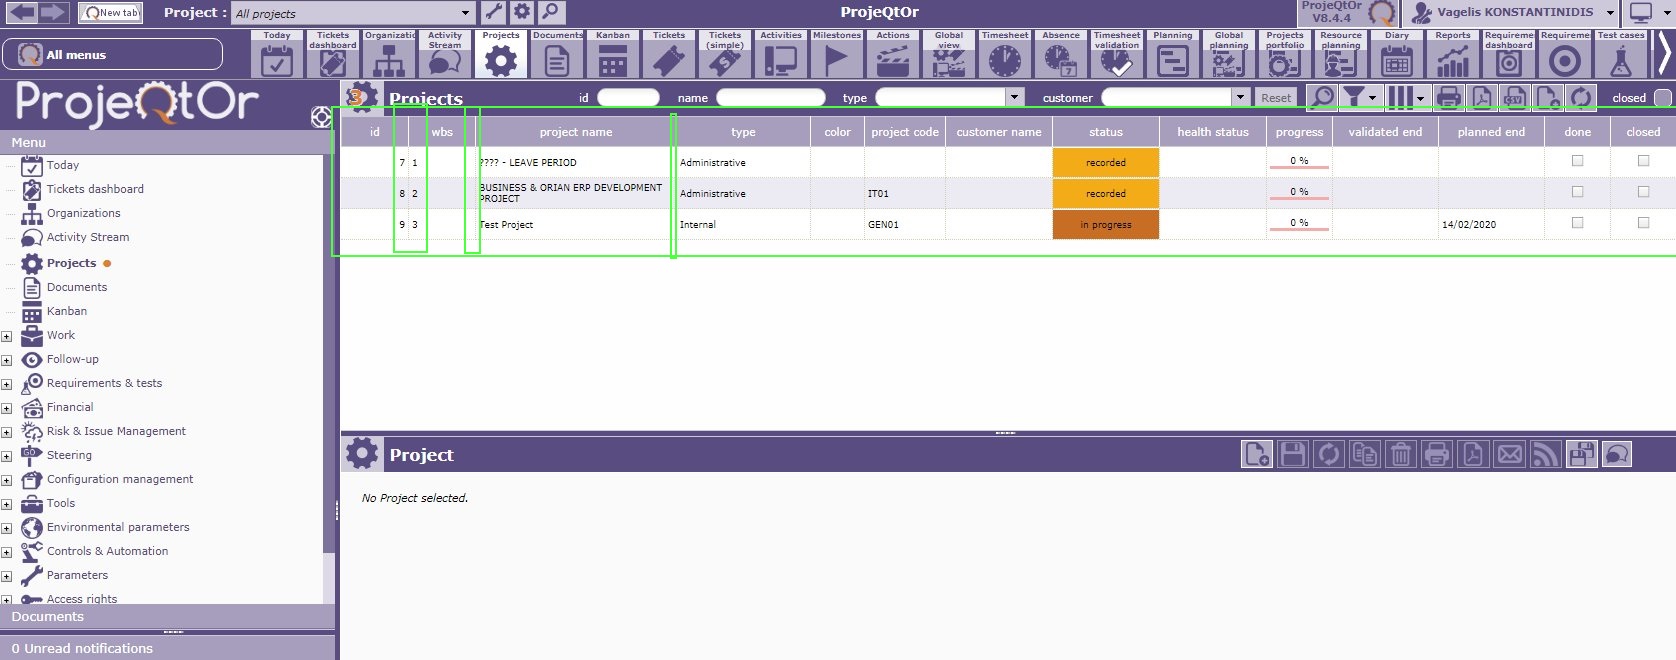Screen dimensions: 1676x660
Task: Select Risk & Issue Management in left menu
Action: click(116, 431)
